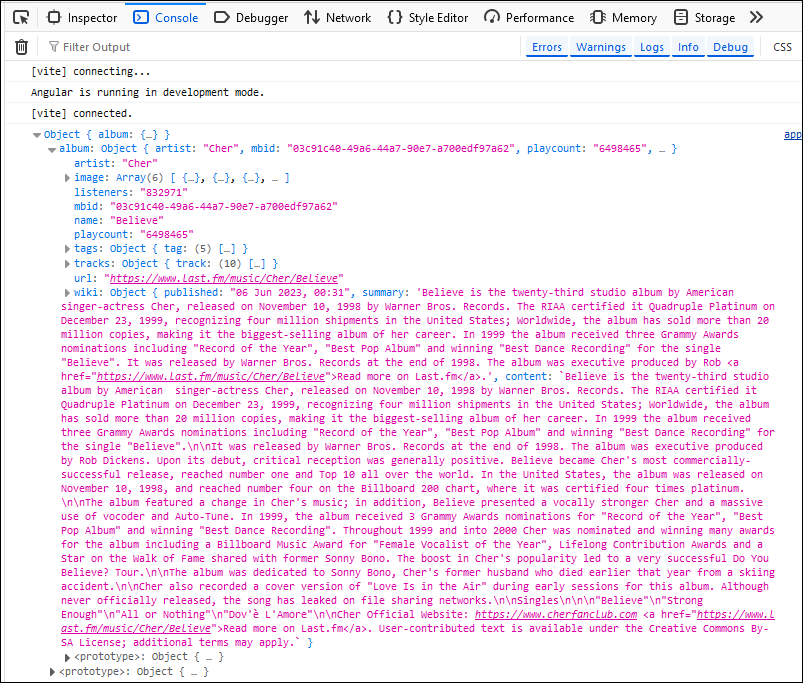Viewport: 803px width, 683px height.
Task: Switch to the Console tab
Action: [165, 17]
